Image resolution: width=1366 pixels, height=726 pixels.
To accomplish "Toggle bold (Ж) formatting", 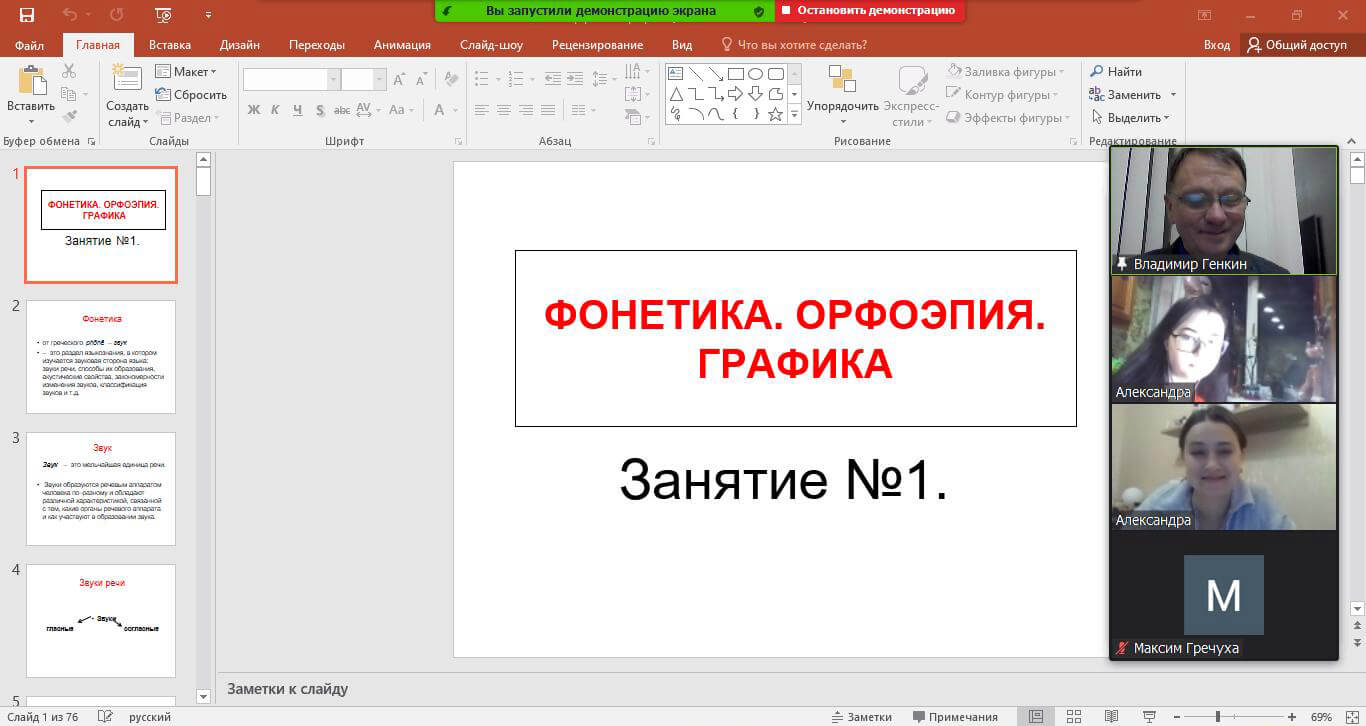I will click(x=254, y=110).
